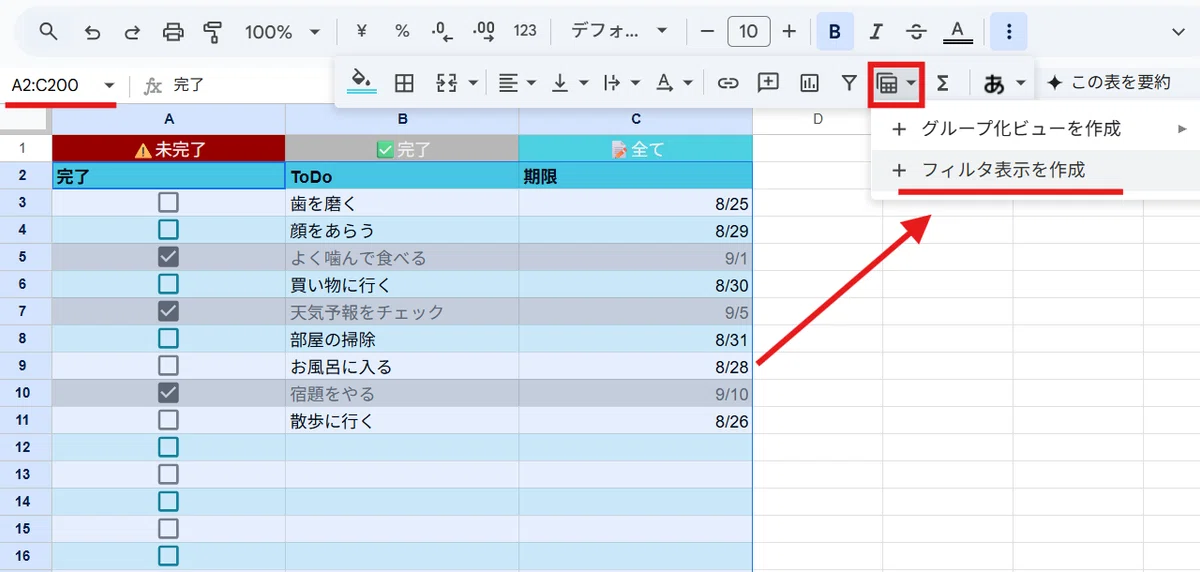Uncheck the 宿題をやる checkbox
This screenshot has width=1200, height=572.
(x=168, y=392)
